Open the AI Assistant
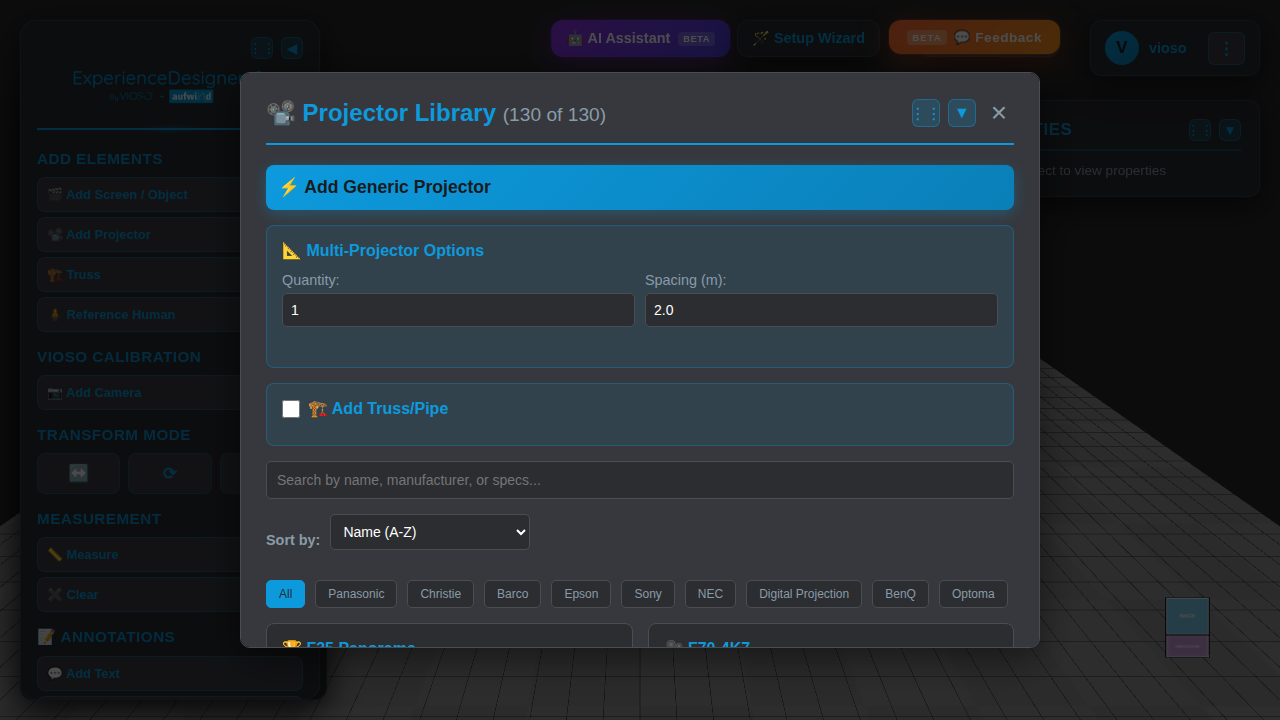 coord(639,38)
